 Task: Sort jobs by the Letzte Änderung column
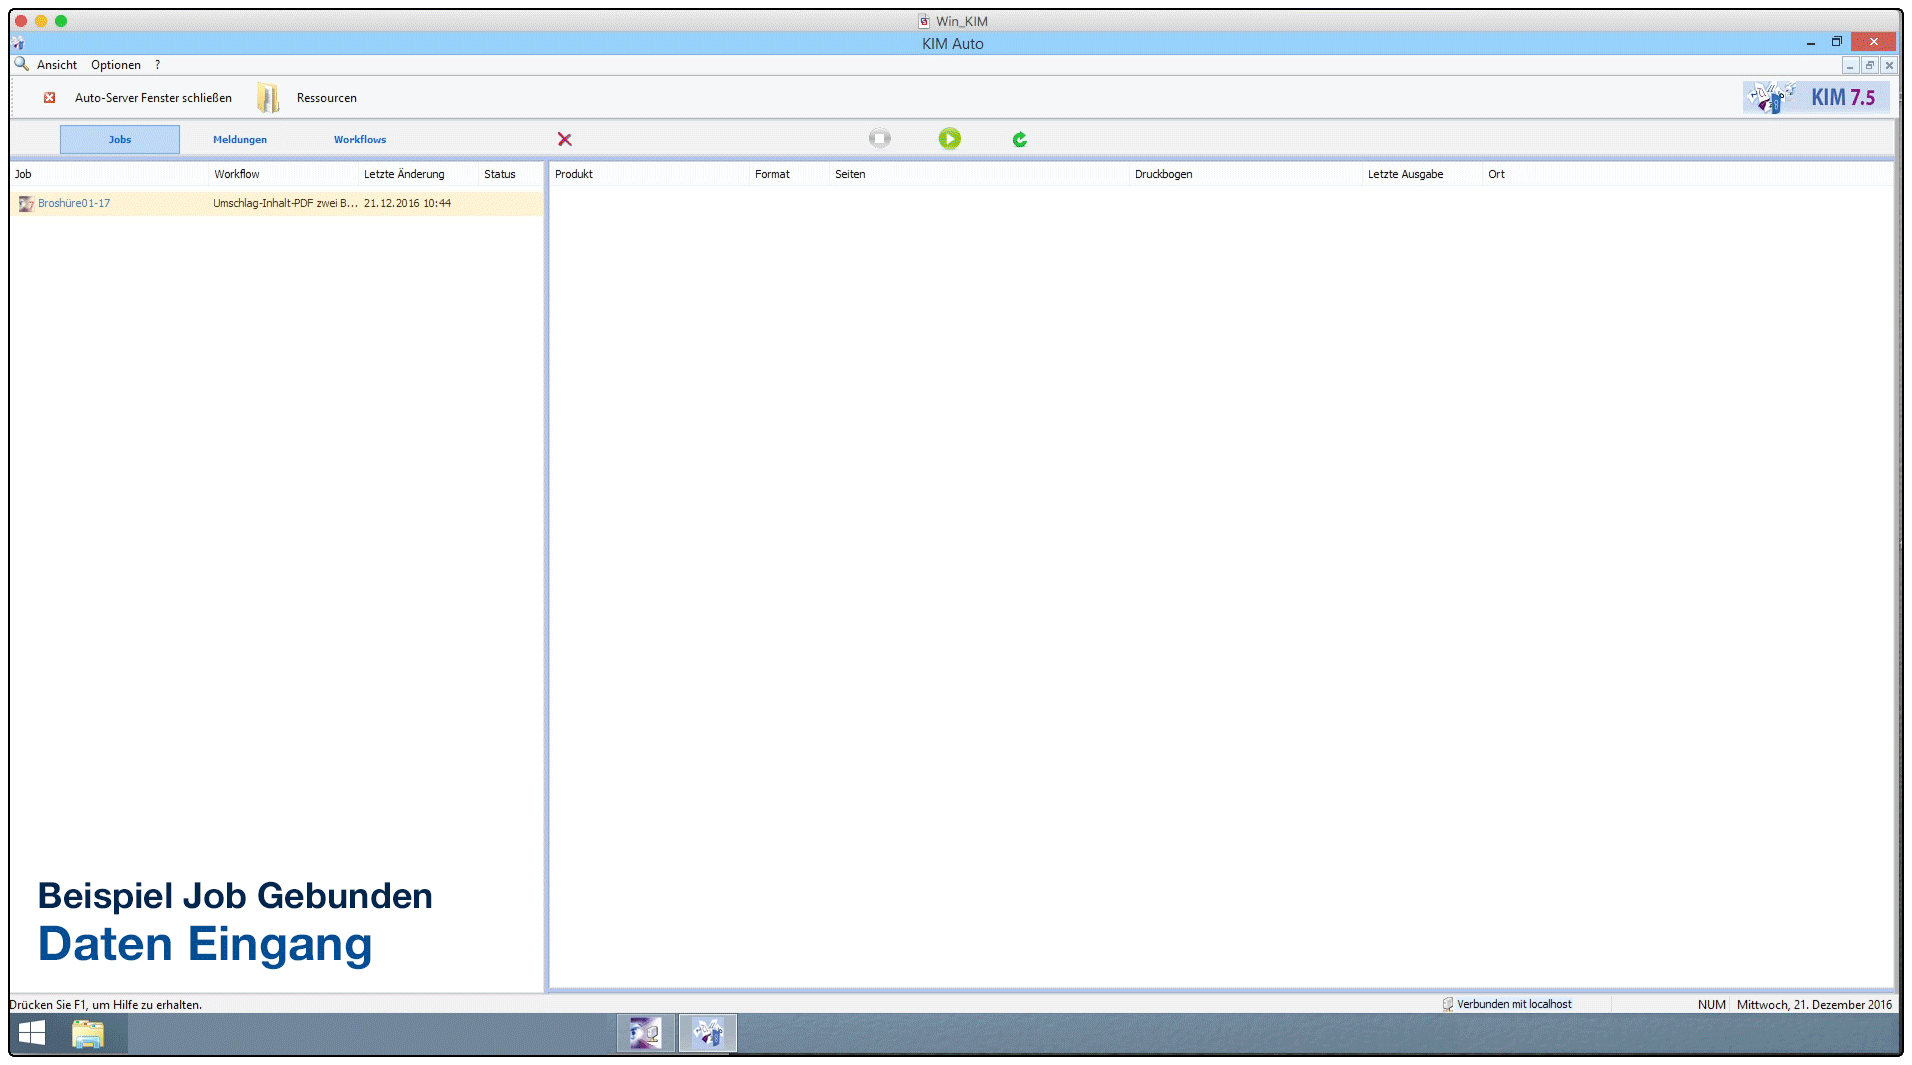pyautogui.click(x=404, y=173)
